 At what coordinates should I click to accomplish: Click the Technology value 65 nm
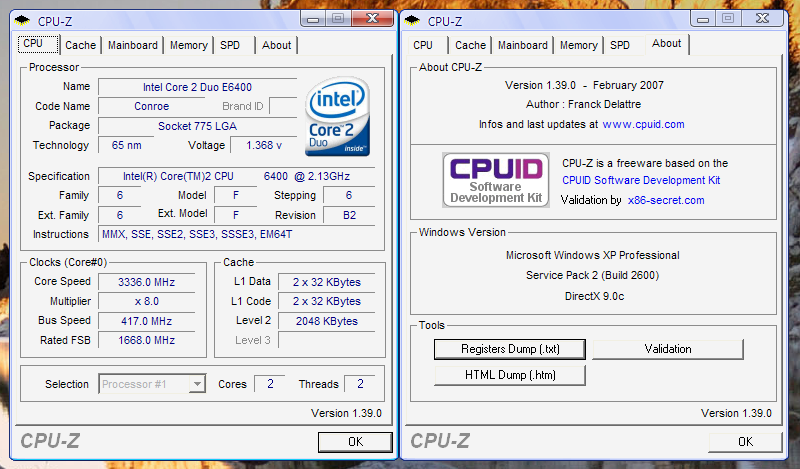[126, 145]
